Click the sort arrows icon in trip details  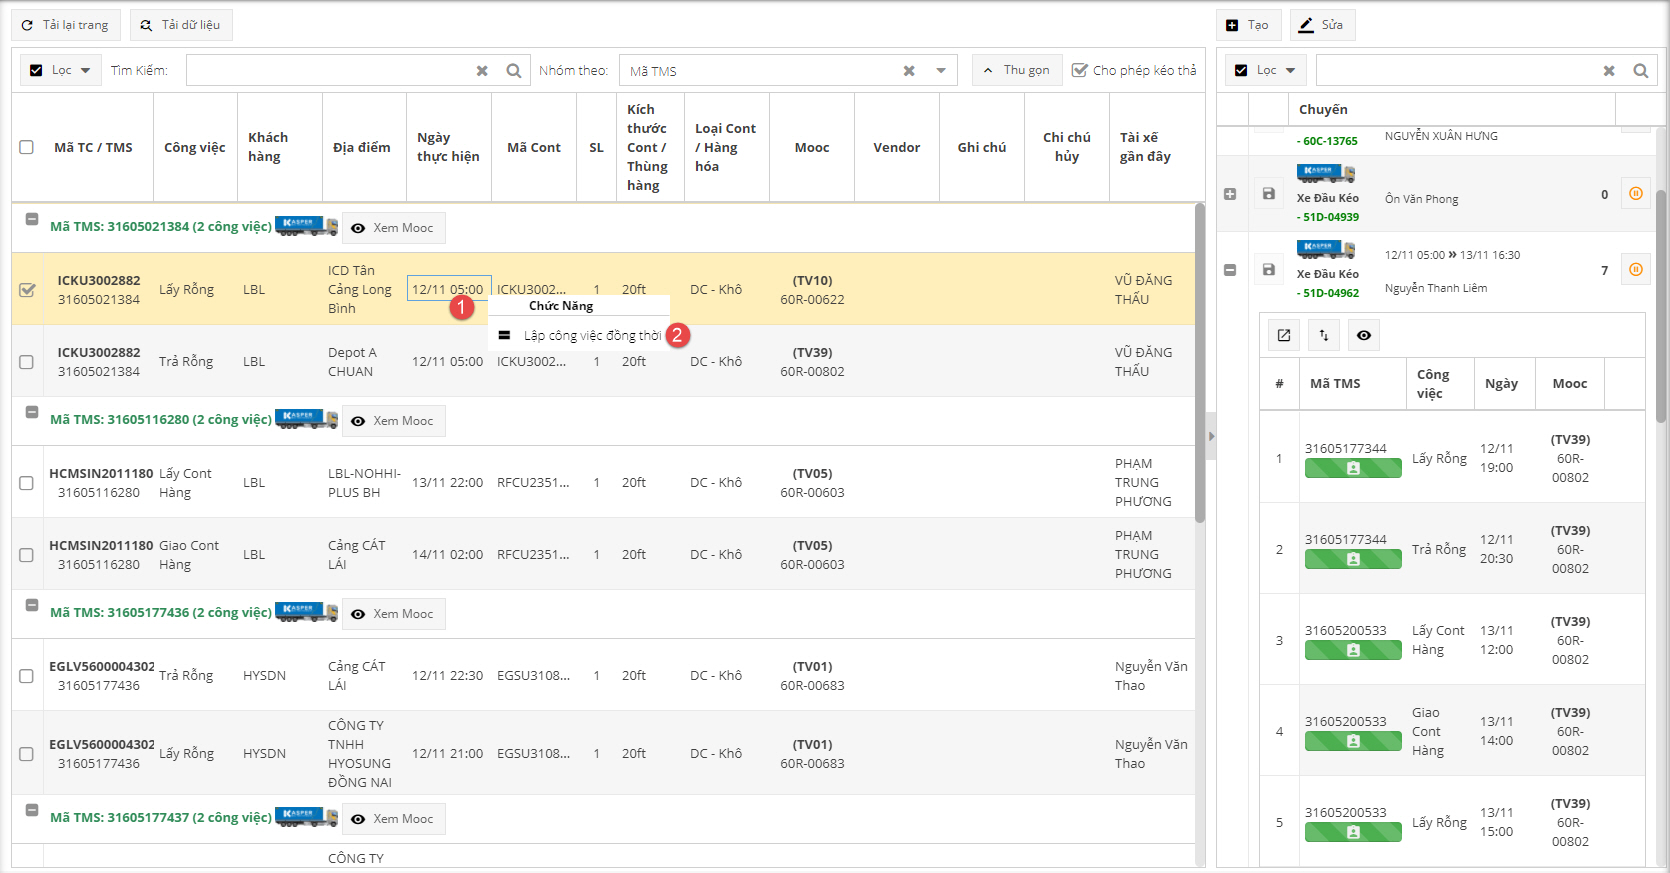[x=1324, y=335]
